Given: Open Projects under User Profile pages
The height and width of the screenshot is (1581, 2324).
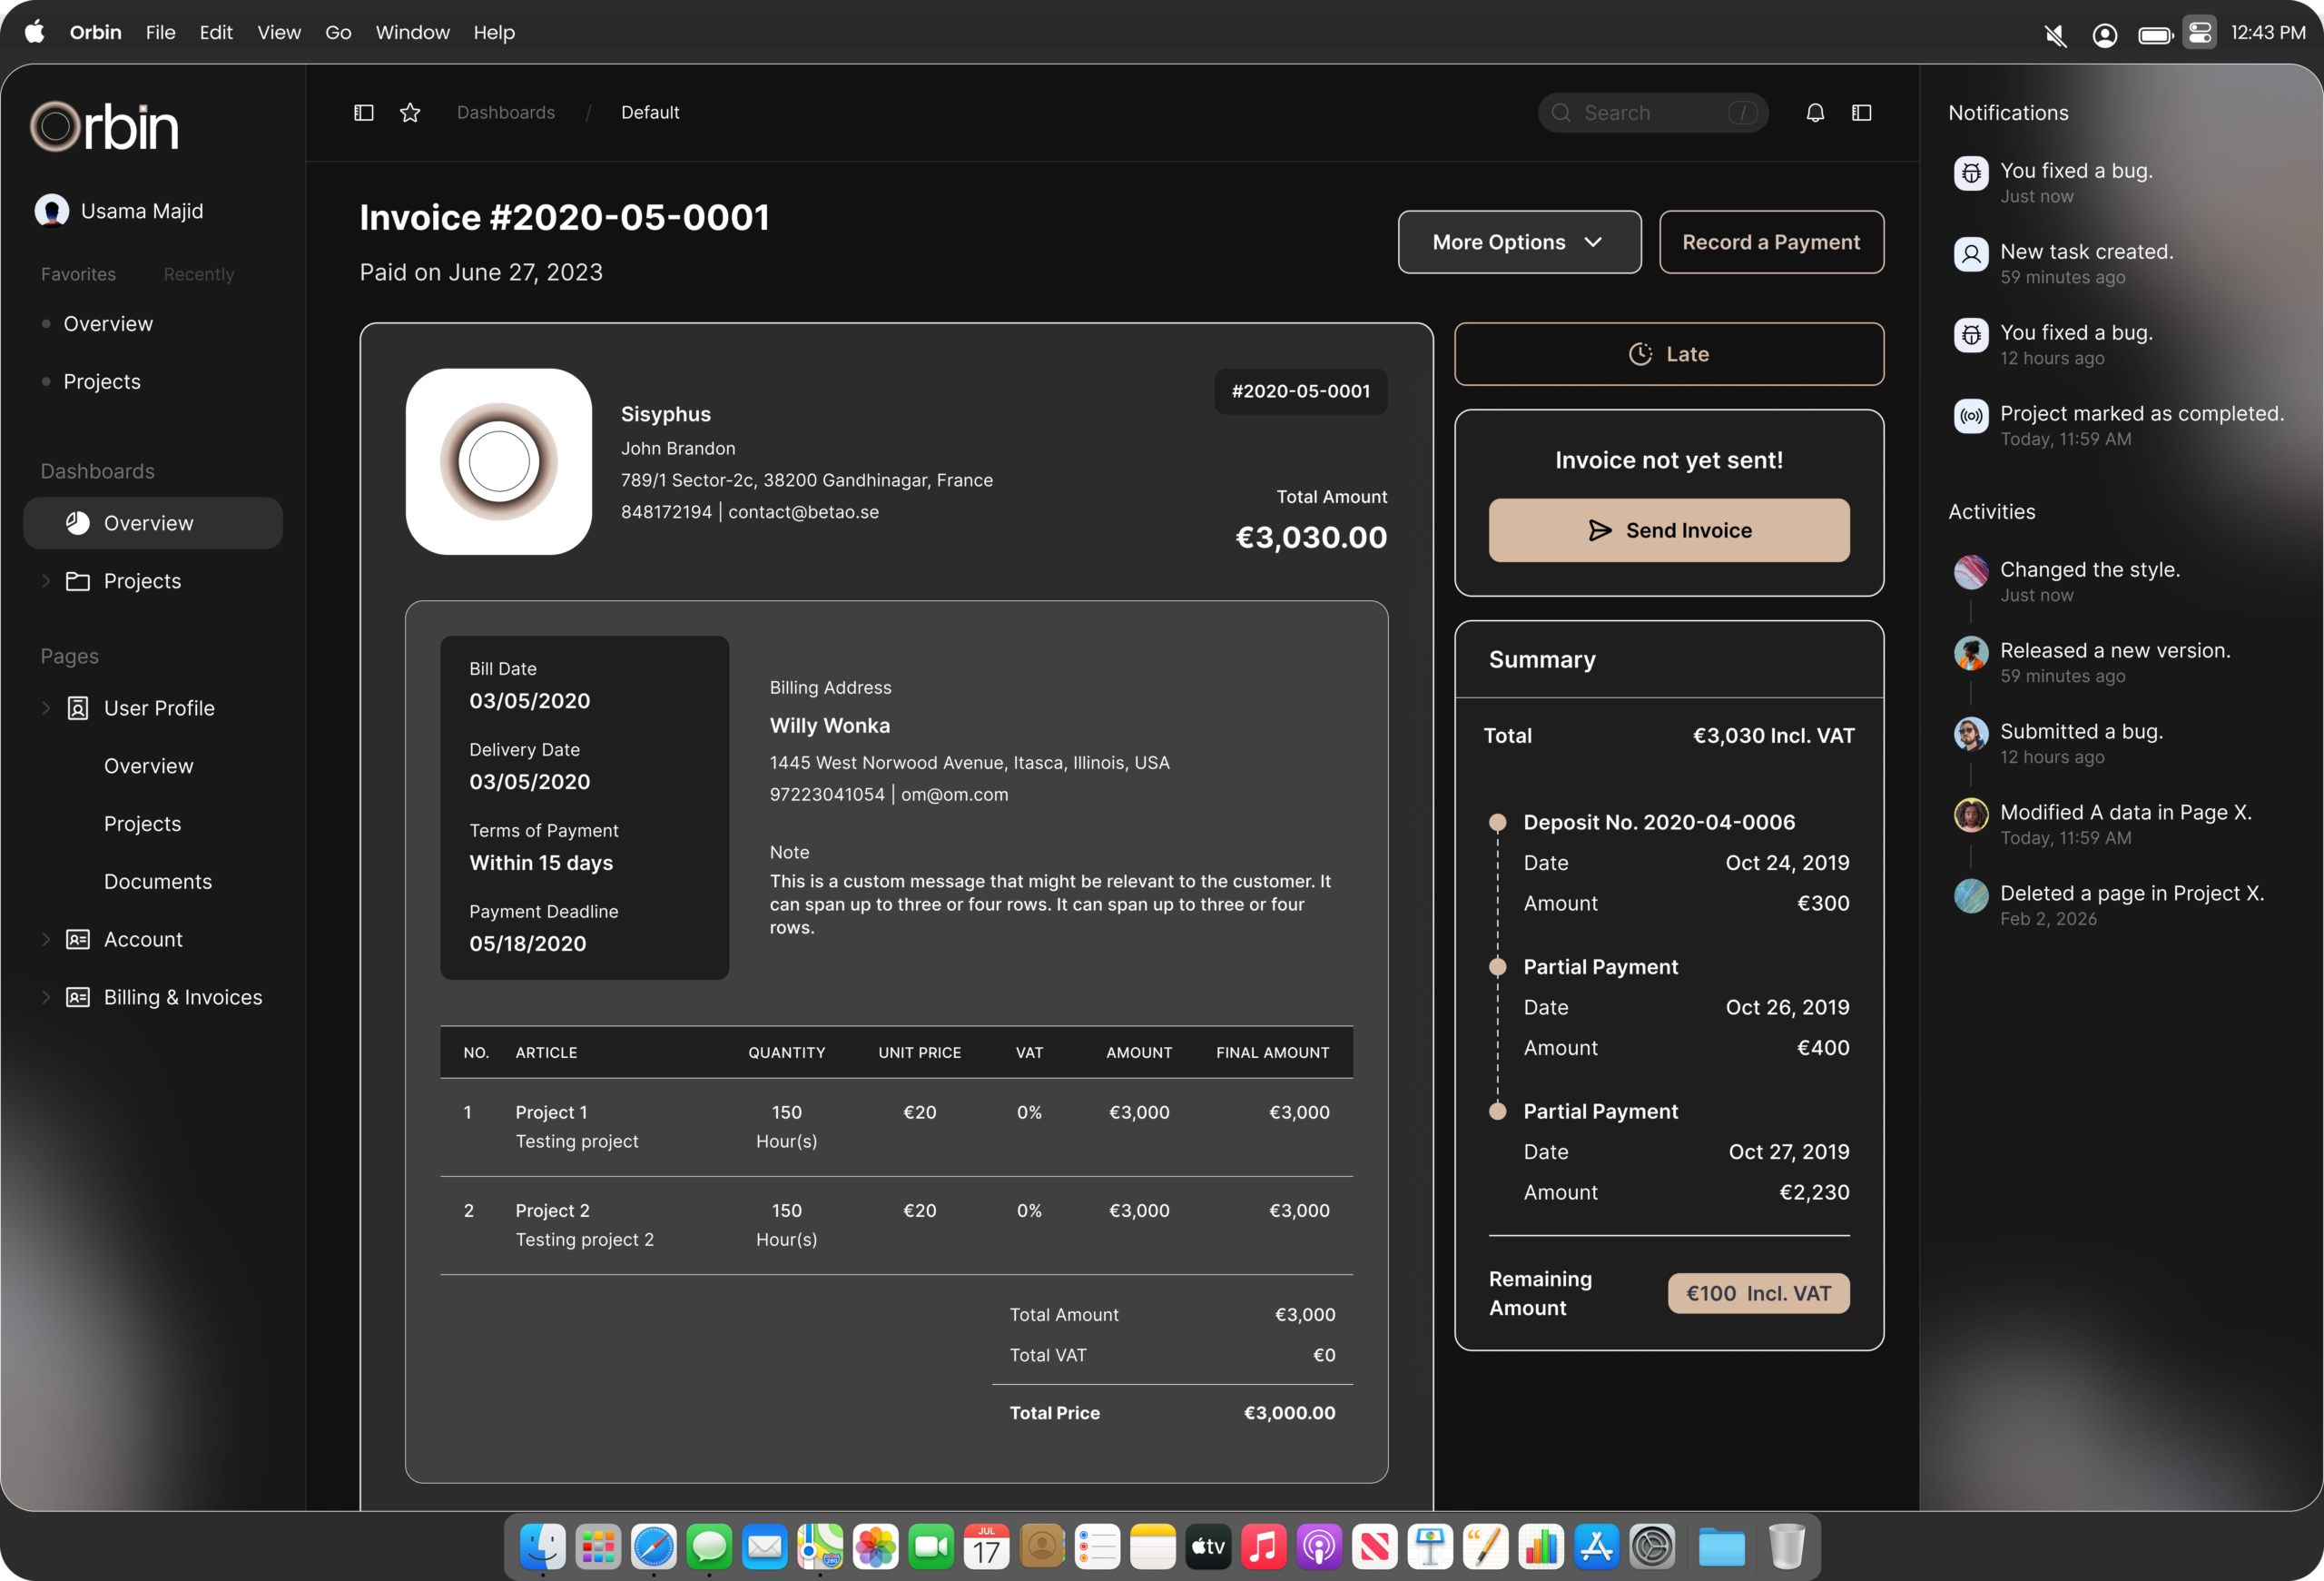Looking at the screenshot, I should 142,824.
